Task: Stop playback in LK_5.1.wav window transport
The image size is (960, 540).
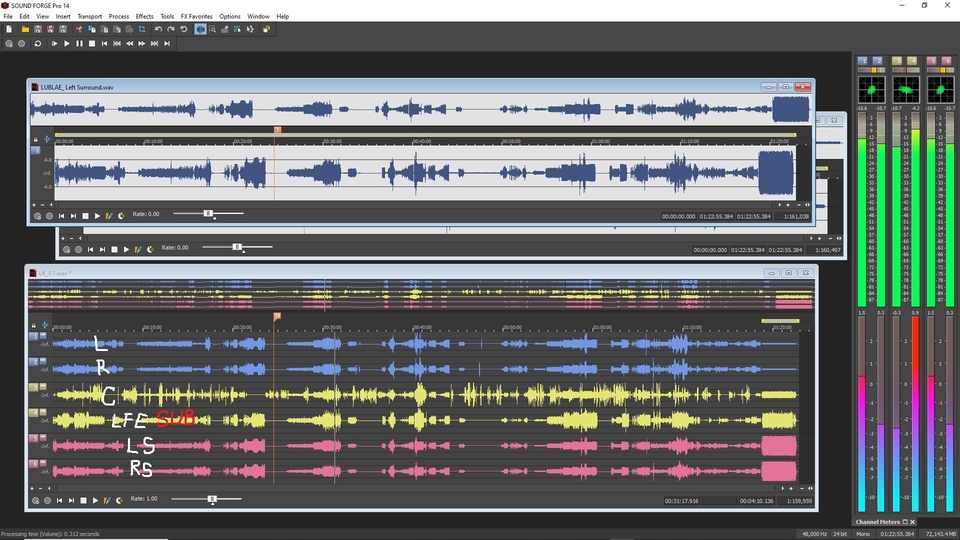Action: pos(83,500)
